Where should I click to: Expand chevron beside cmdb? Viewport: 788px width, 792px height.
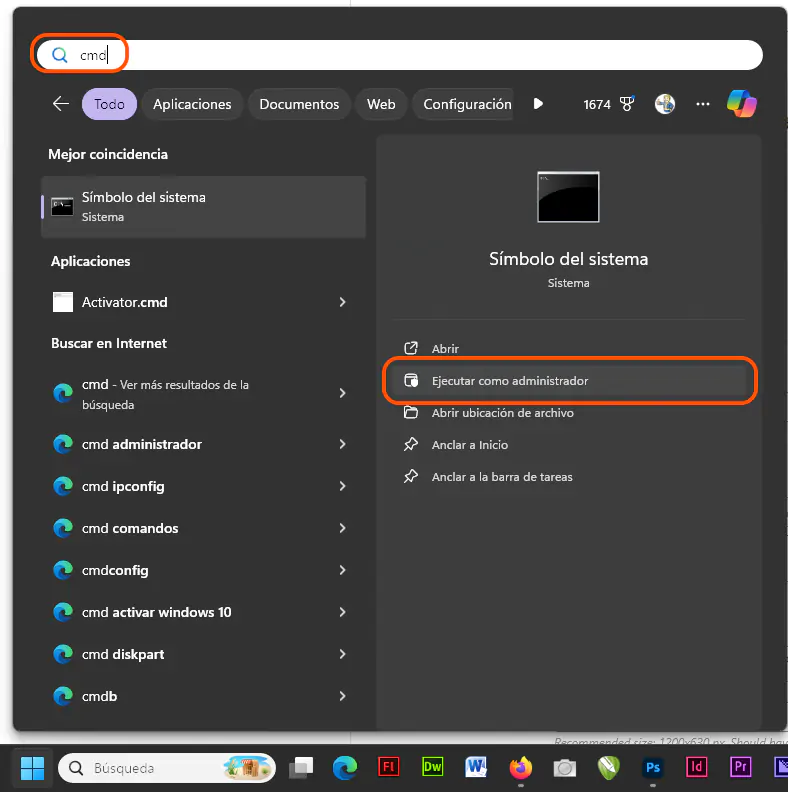[x=342, y=696]
